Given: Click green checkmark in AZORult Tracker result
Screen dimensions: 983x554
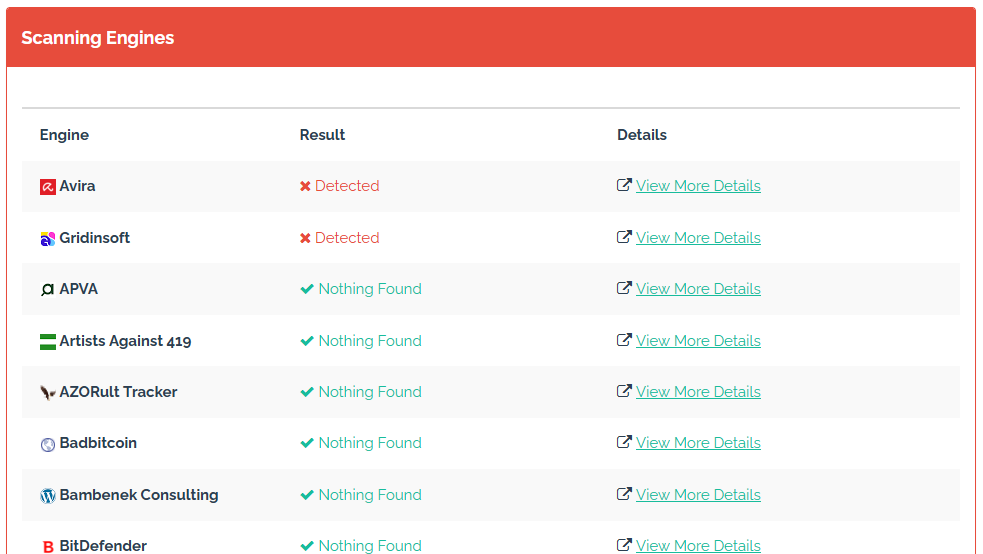Looking at the screenshot, I should tap(307, 392).
